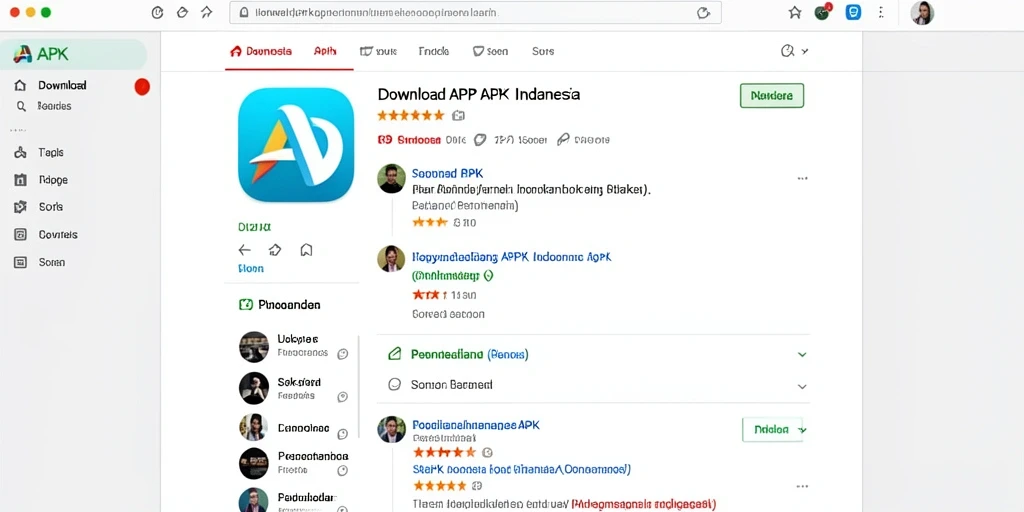Open Soren in the sidebar
Screen dimensions: 1024x512
(x=51, y=263)
